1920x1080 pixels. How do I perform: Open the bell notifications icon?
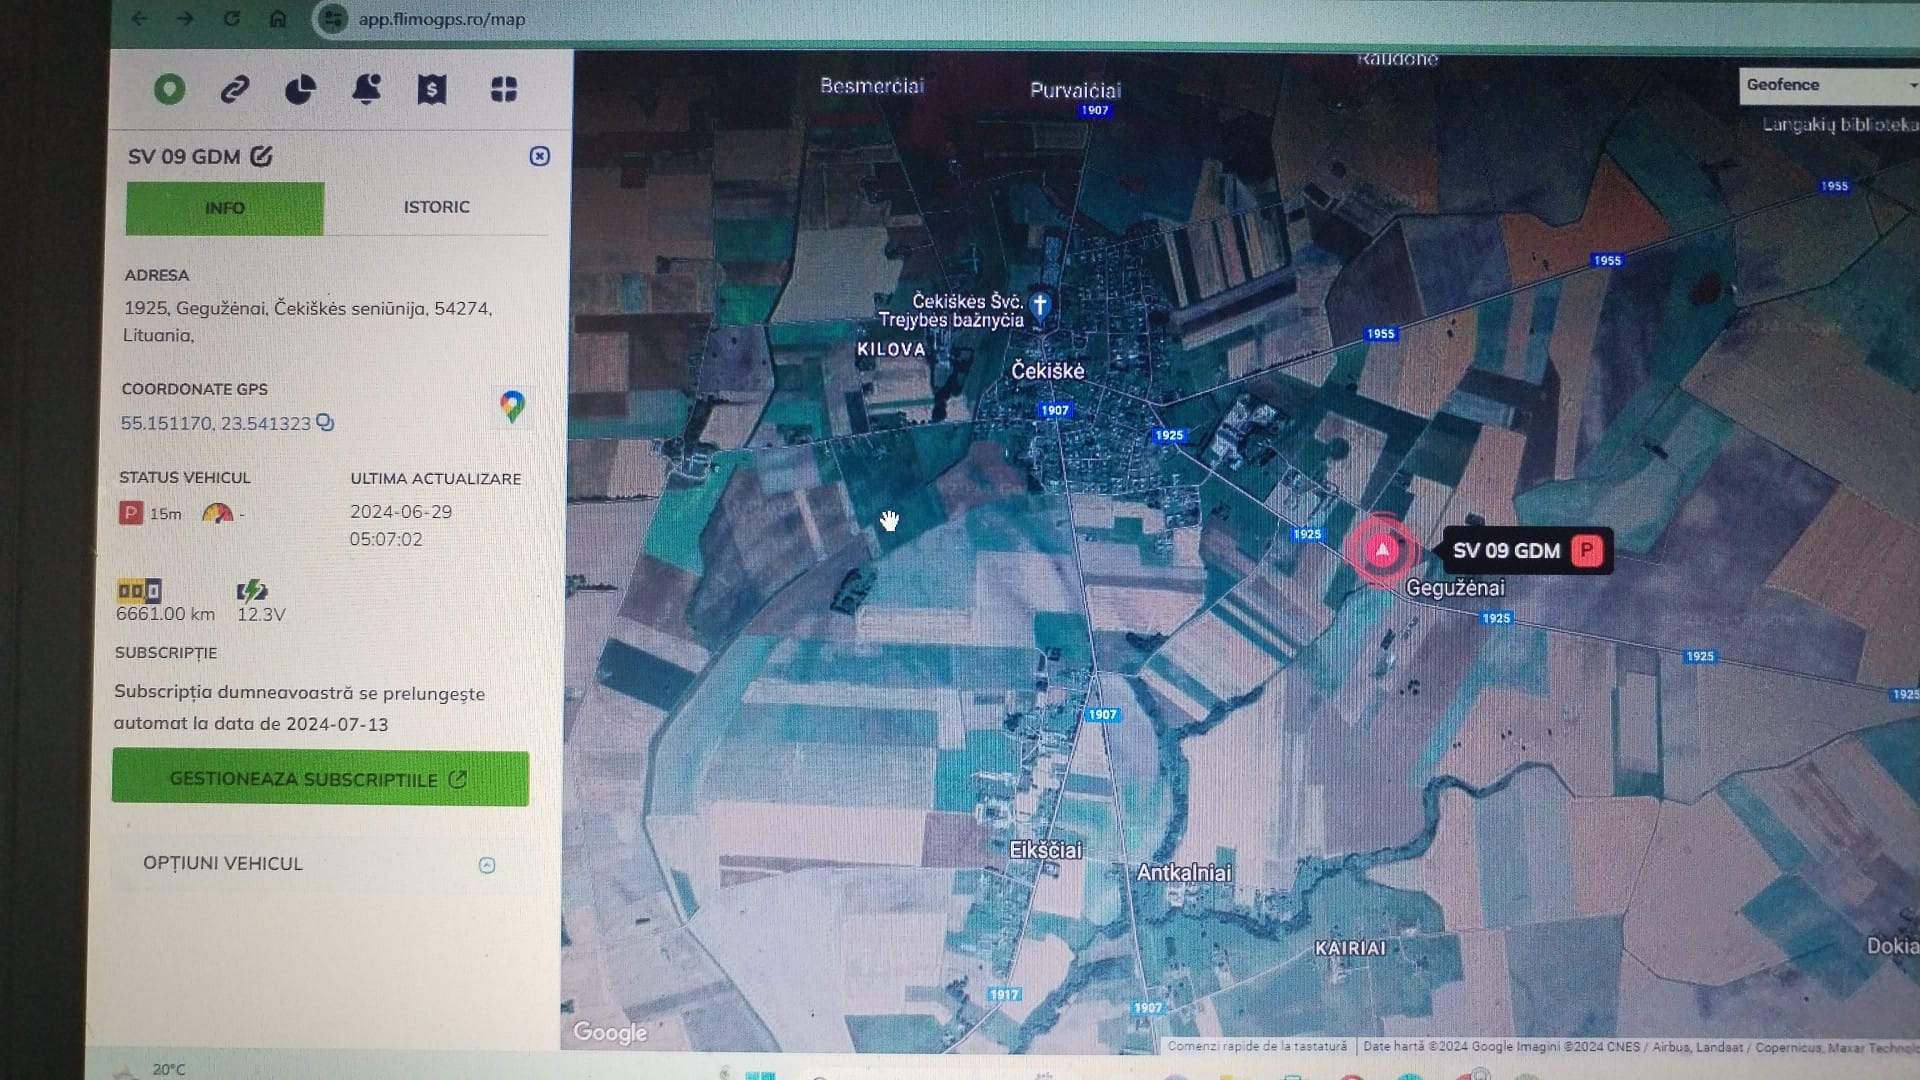click(366, 90)
